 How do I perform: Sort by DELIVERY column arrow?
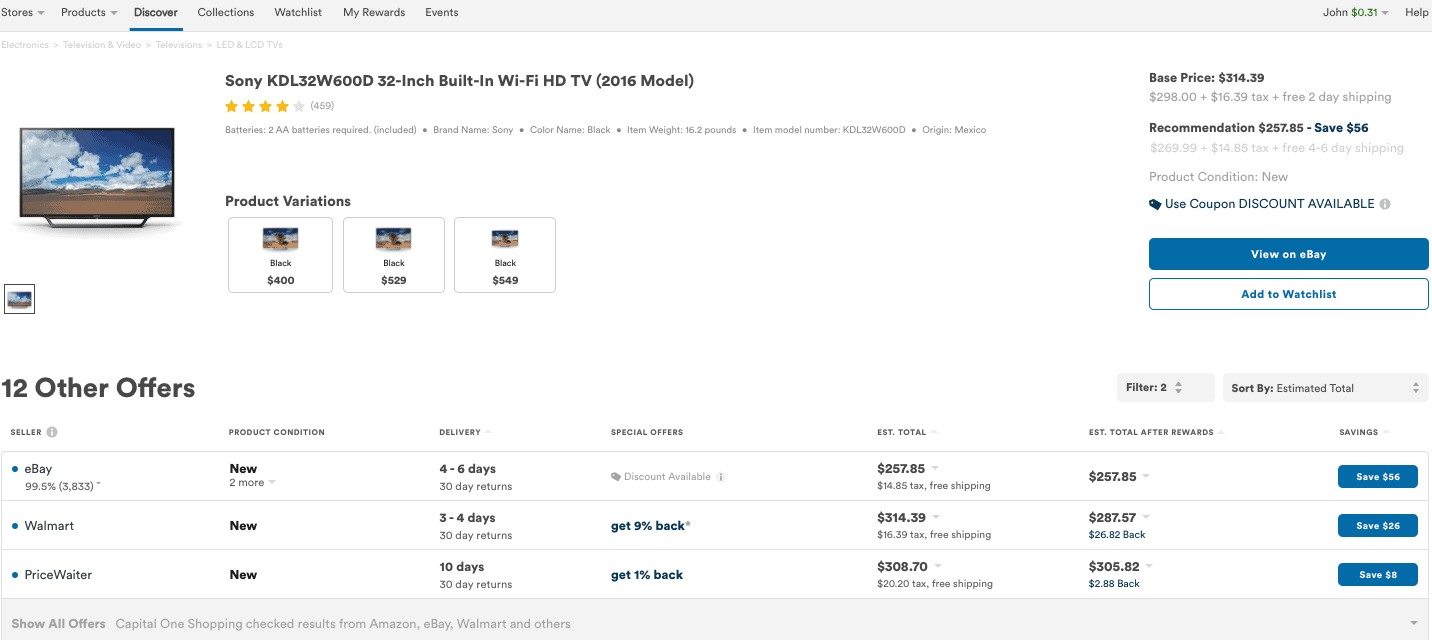[488, 432]
